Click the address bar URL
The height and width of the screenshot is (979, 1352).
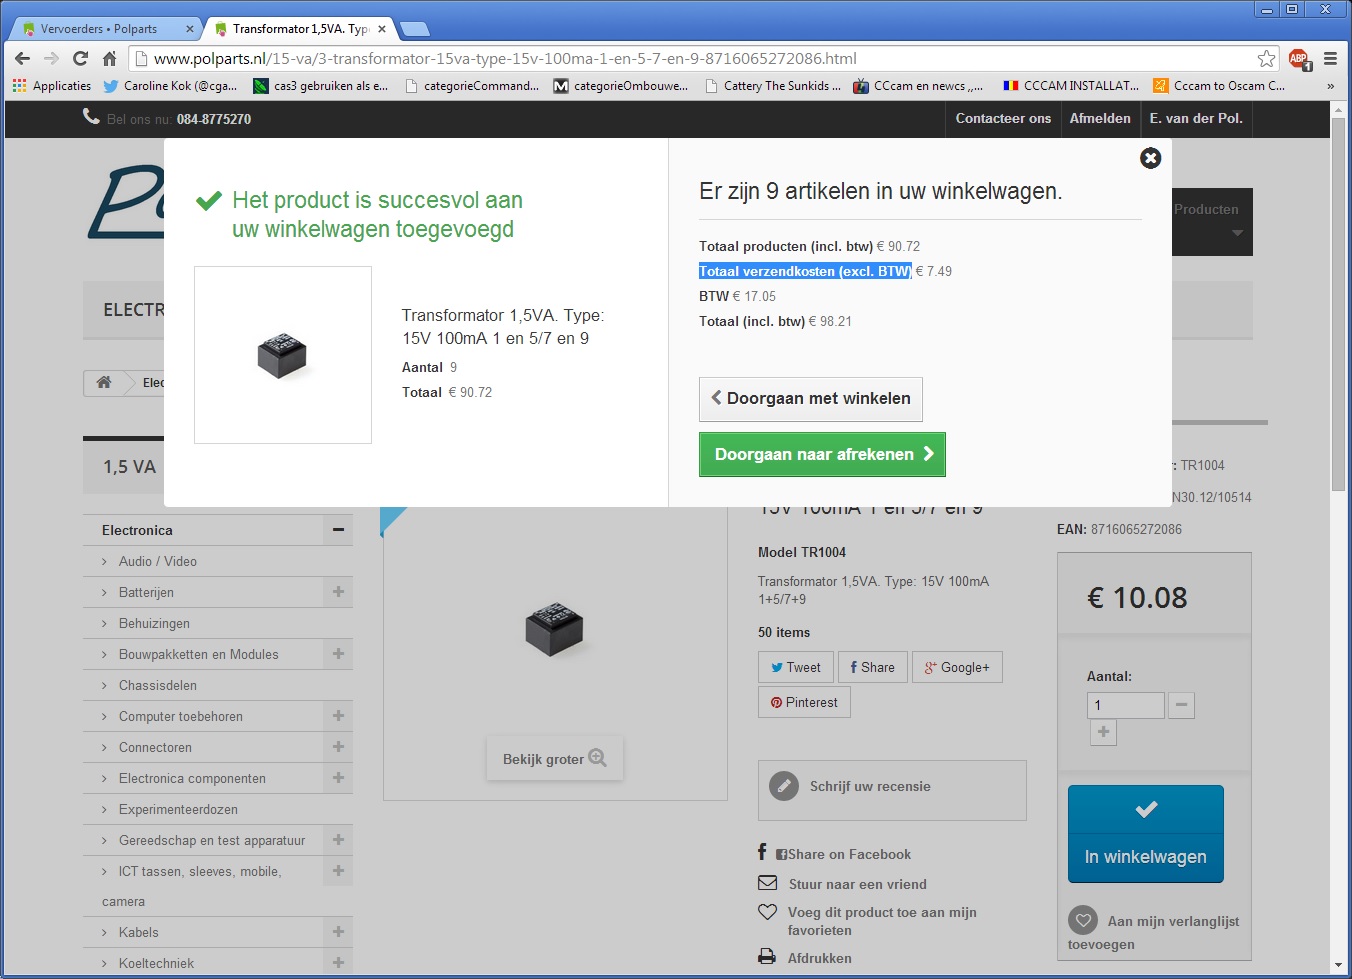(505, 59)
